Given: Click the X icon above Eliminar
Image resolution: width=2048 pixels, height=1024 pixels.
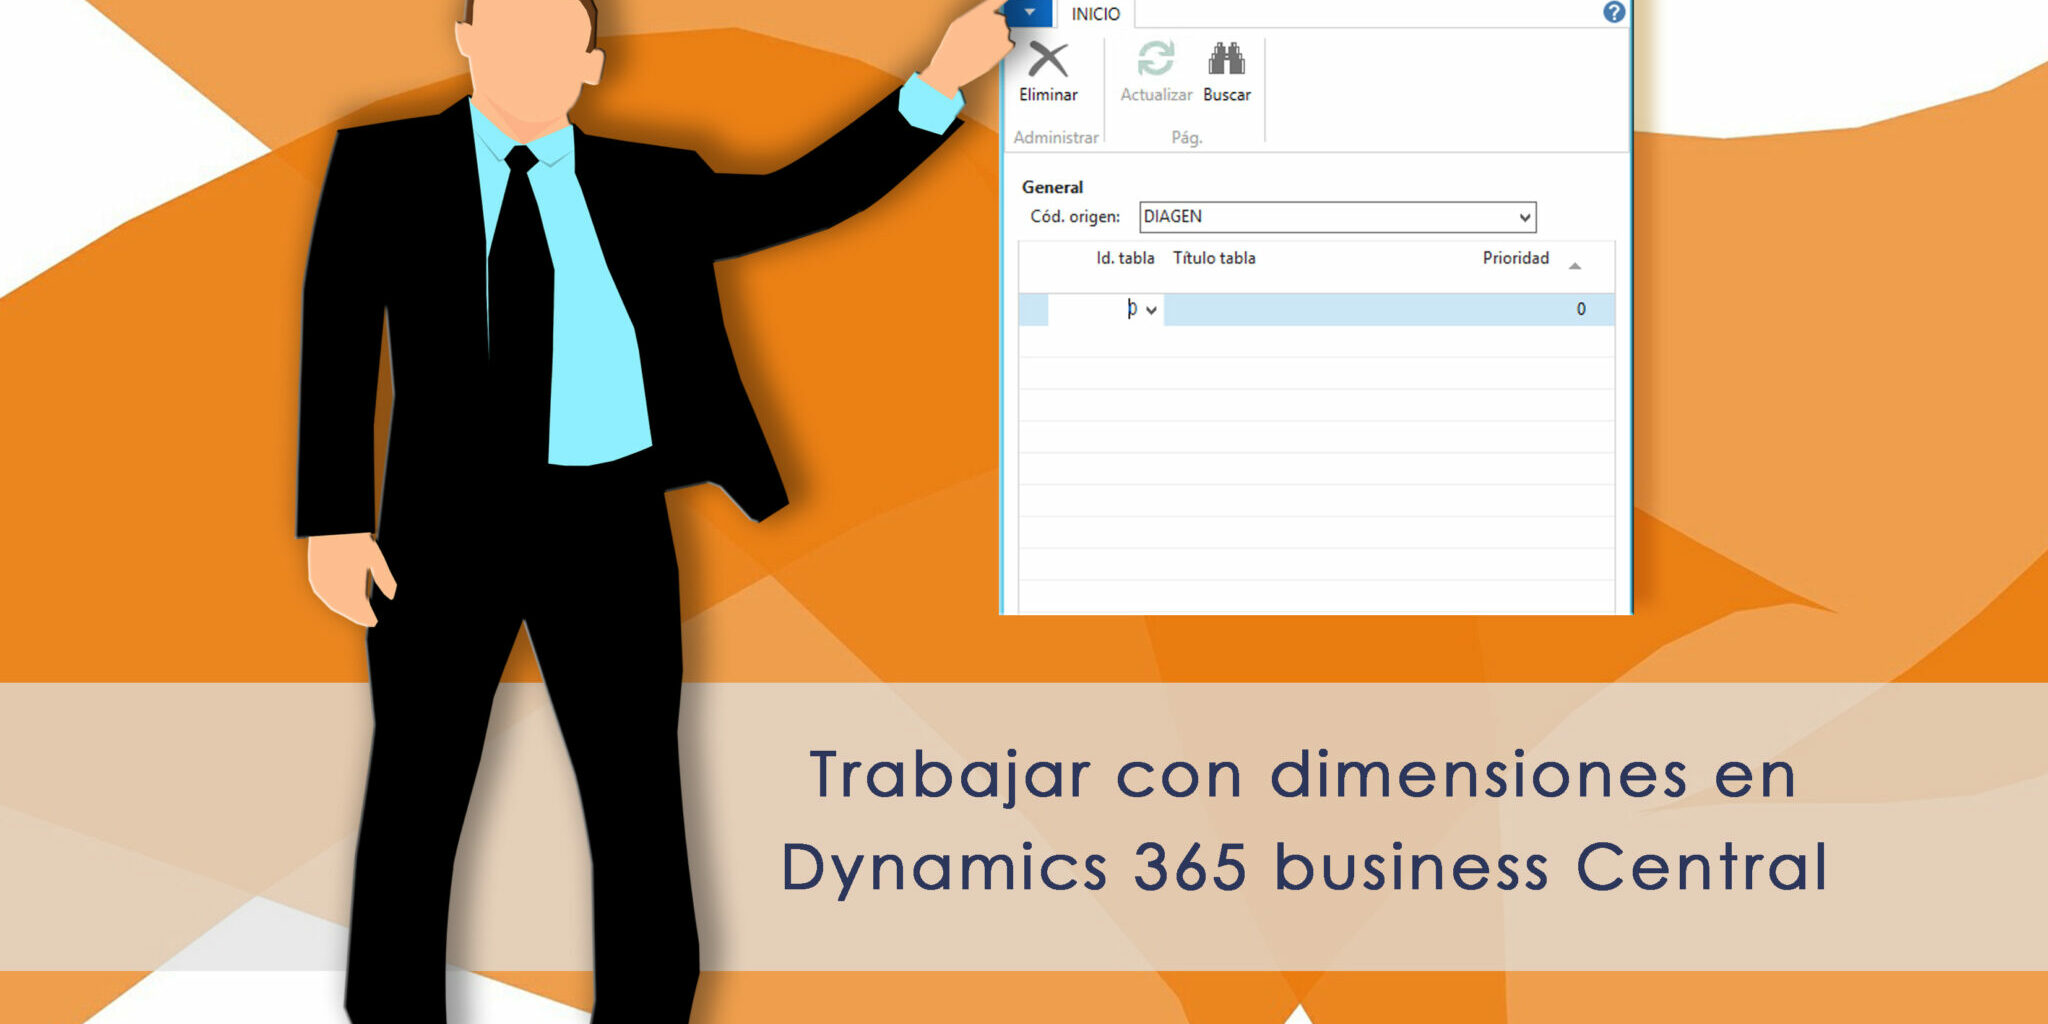Looking at the screenshot, I should 1046,60.
